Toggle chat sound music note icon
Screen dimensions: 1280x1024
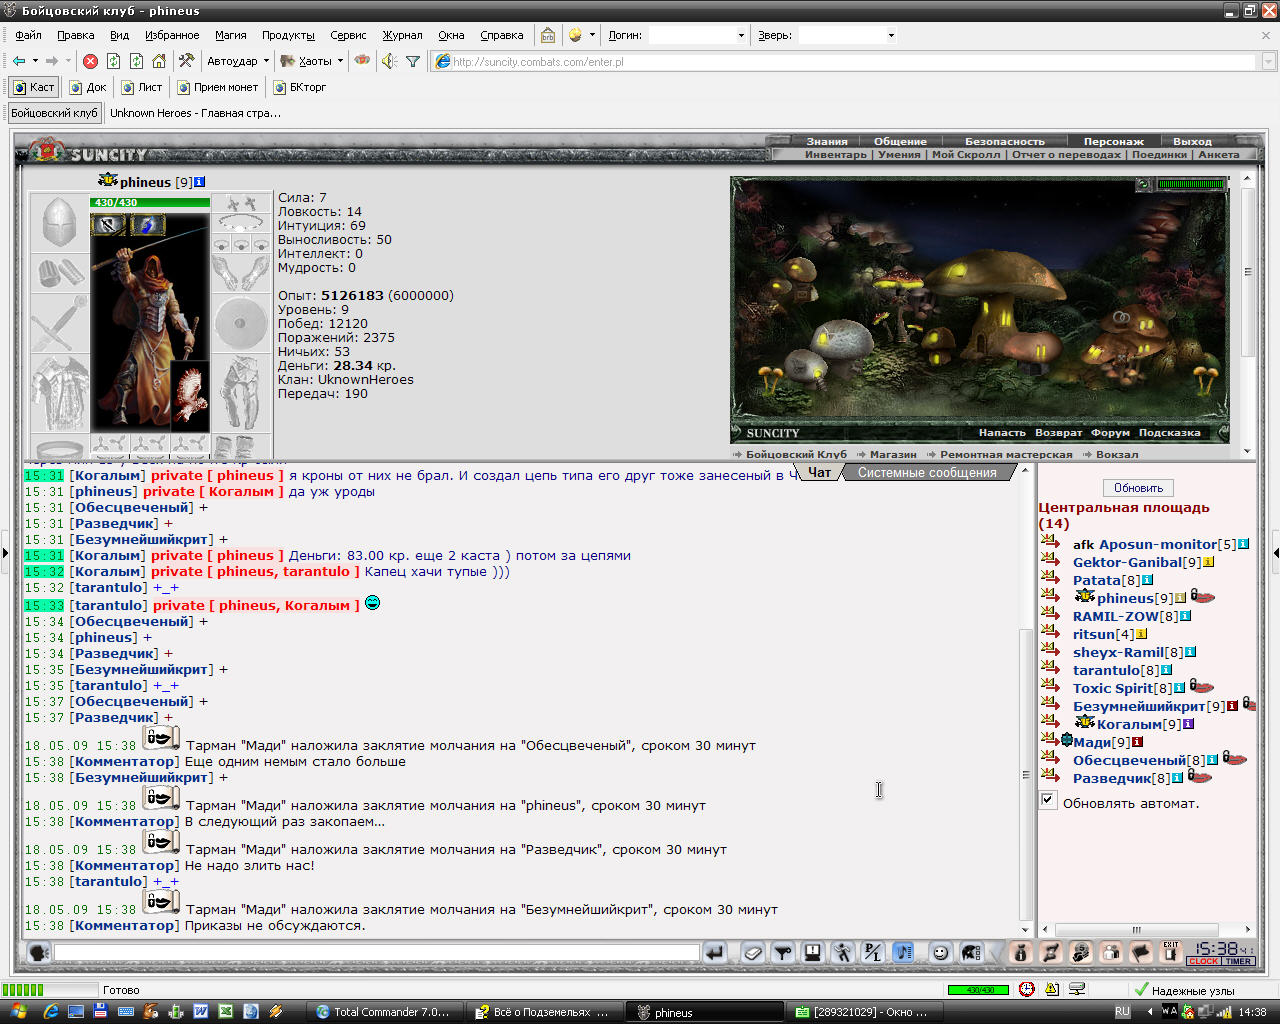click(x=903, y=953)
